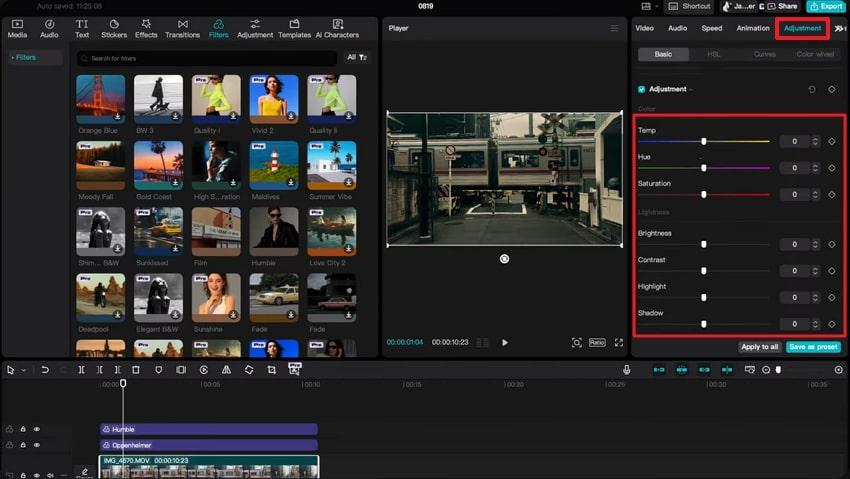
Task: Play the video in the Player
Action: (x=505, y=342)
